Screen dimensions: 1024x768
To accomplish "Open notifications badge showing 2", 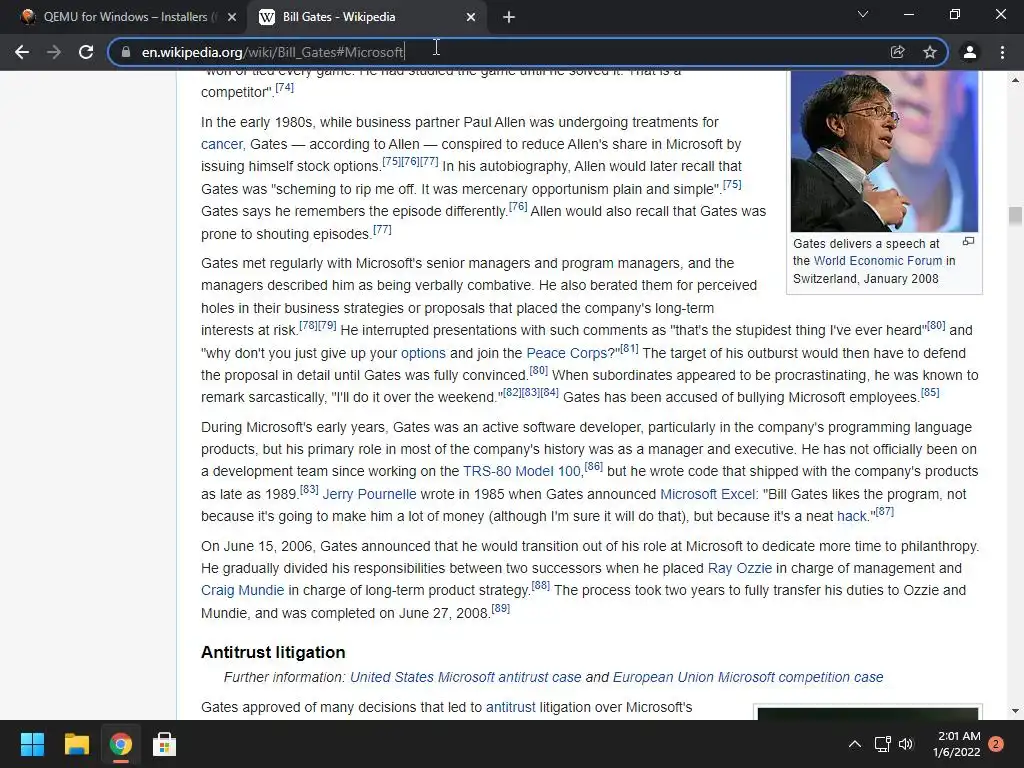I will 996,744.
